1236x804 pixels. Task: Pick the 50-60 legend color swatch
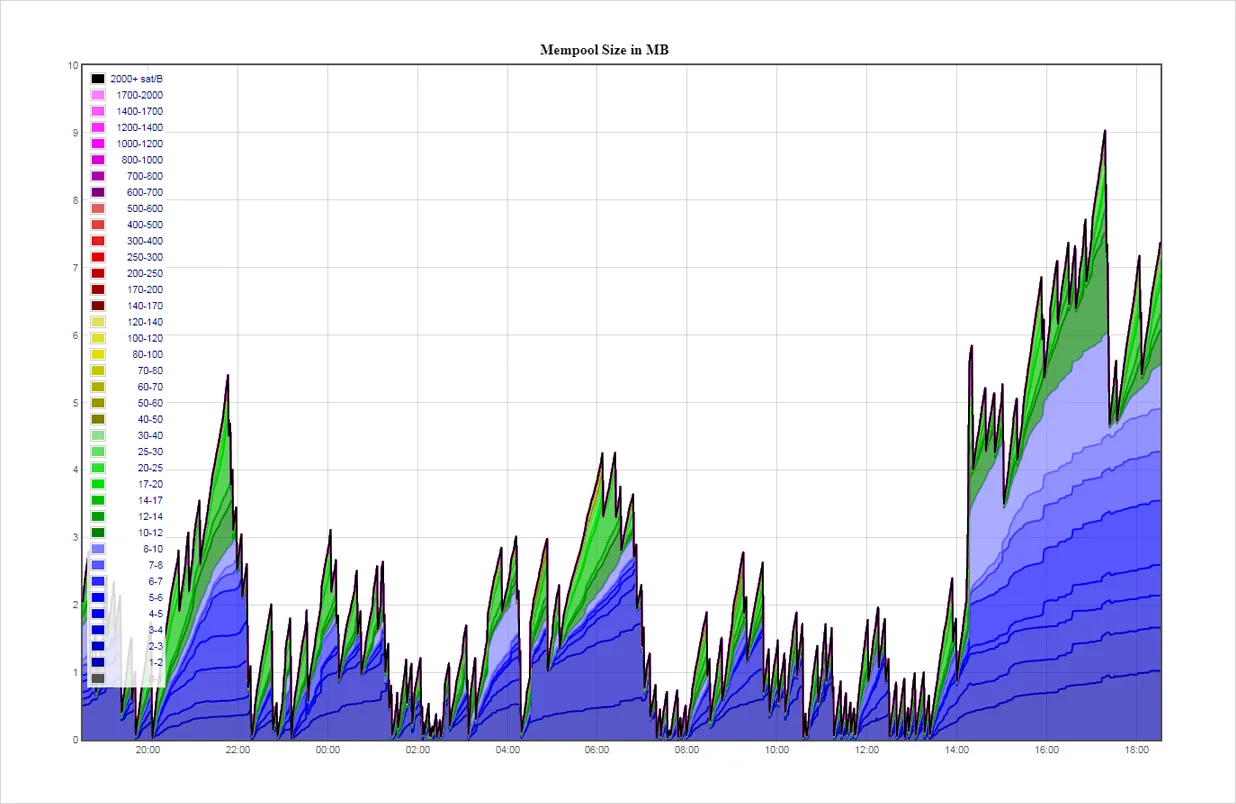98,403
